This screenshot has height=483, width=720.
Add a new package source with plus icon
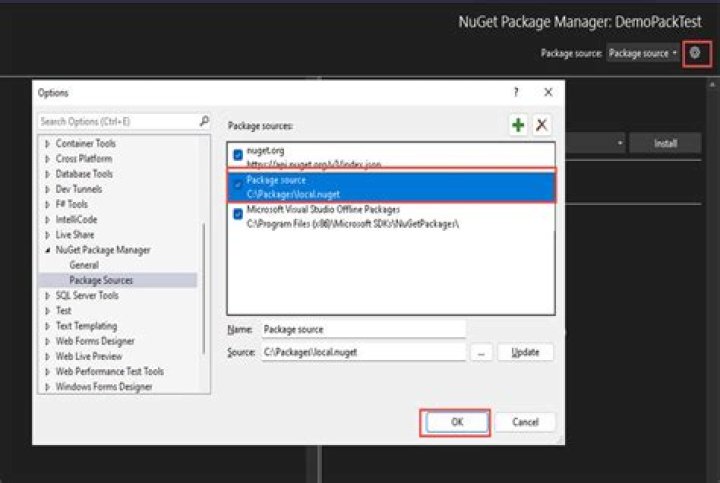(518, 125)
